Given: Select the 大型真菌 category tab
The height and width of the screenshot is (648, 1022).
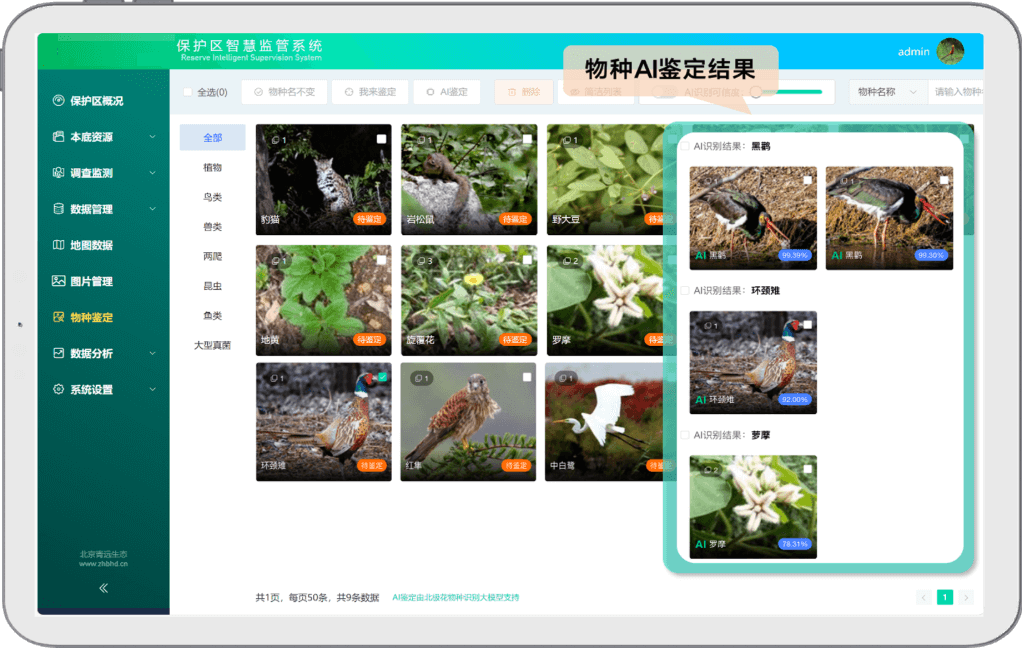Looking at the screenshot, I should 212,345.
